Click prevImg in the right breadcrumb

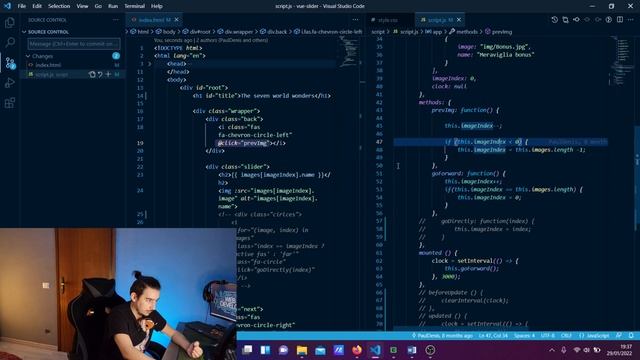[x=502, y=32]
